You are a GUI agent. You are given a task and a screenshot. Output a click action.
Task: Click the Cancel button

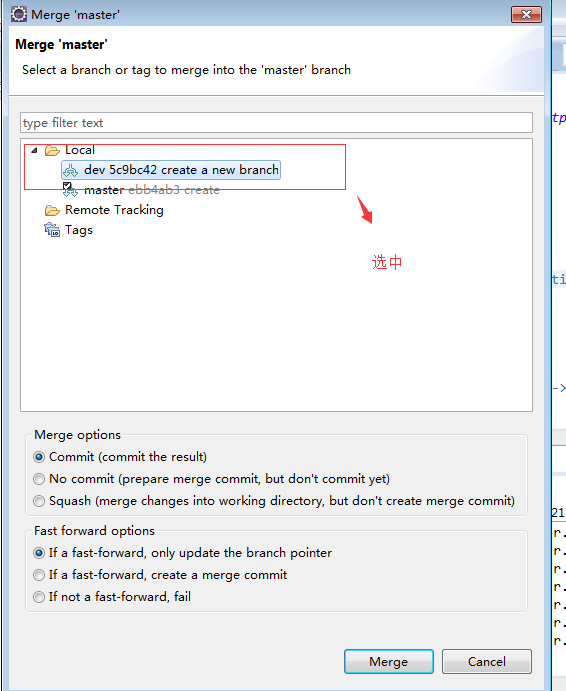(x=487, y=661)
